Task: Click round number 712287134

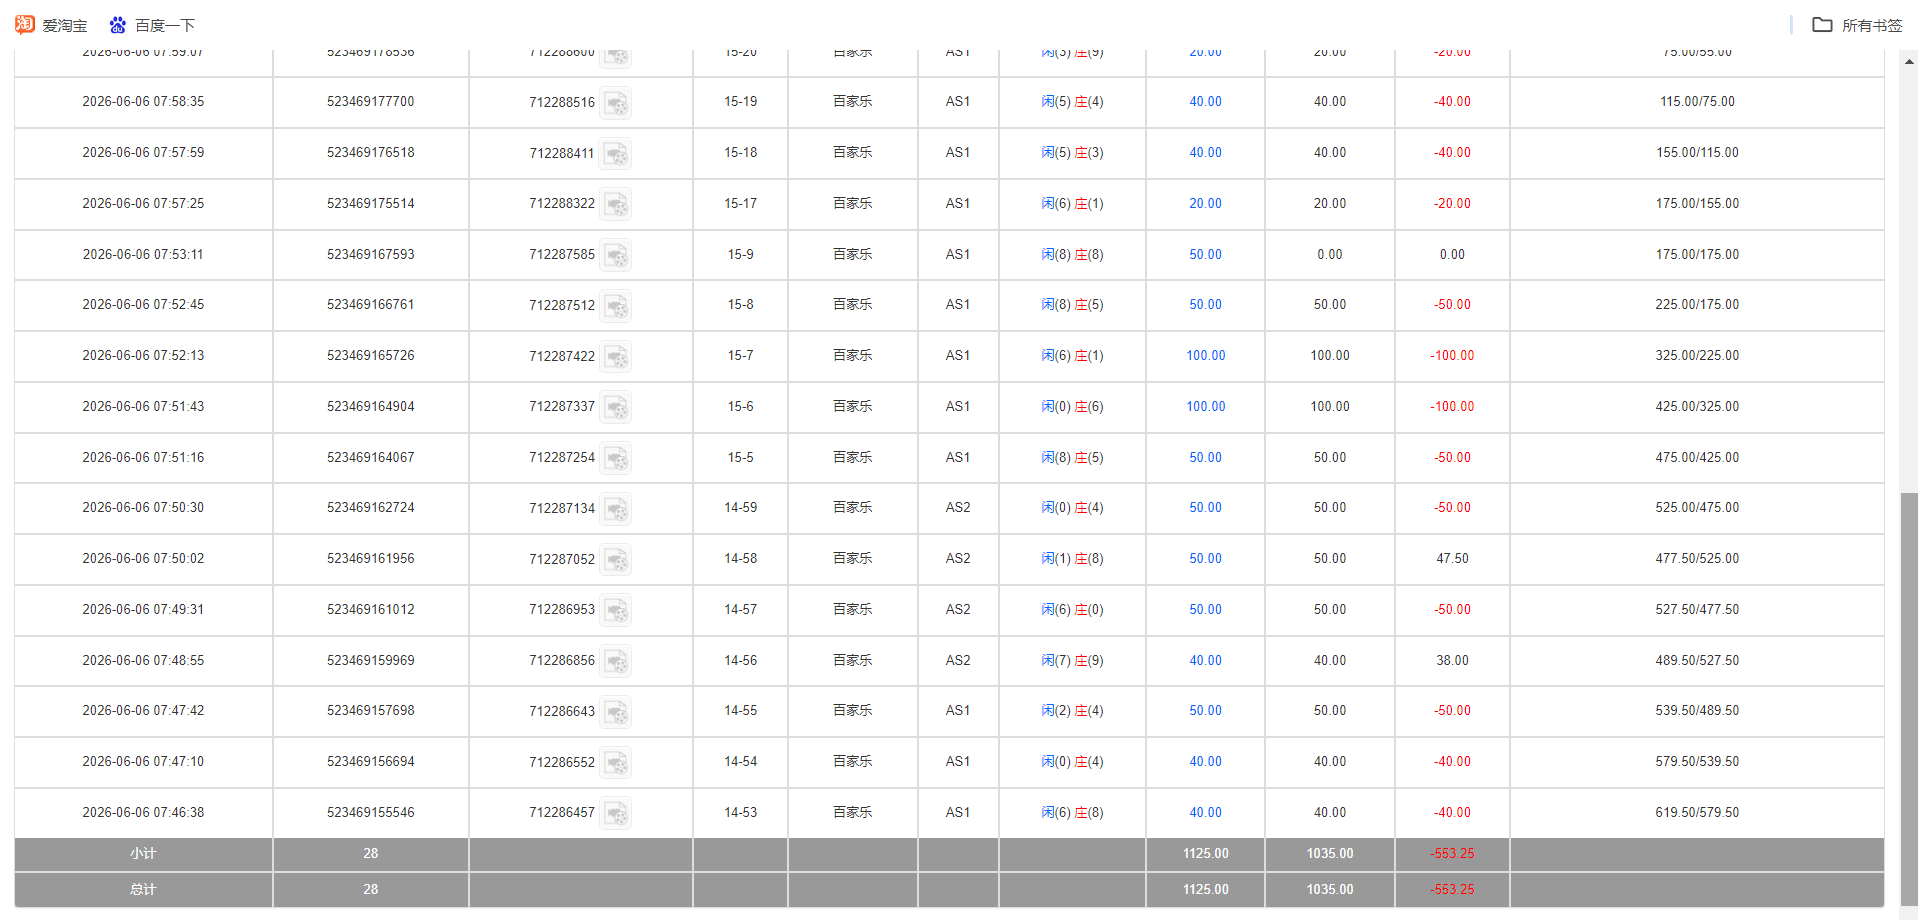Action: tap(562, 509)
